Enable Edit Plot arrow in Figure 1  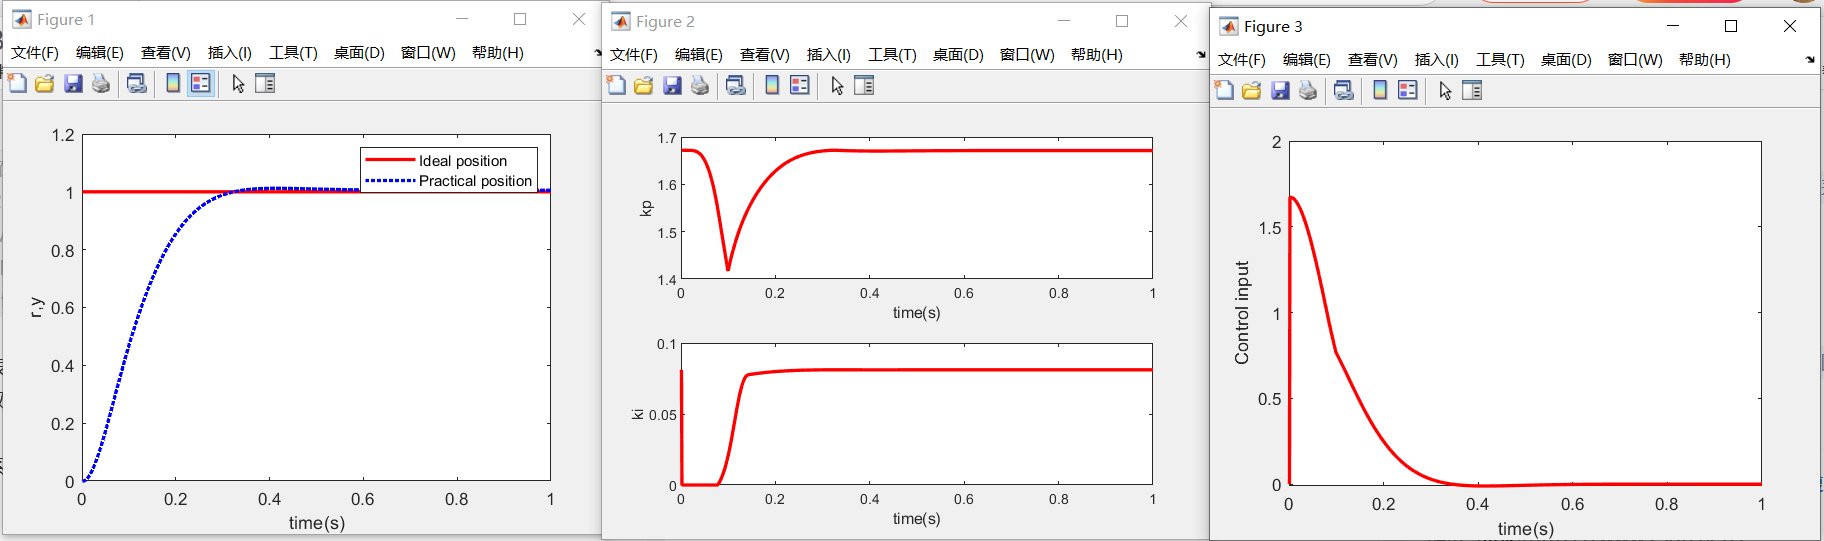238,84
